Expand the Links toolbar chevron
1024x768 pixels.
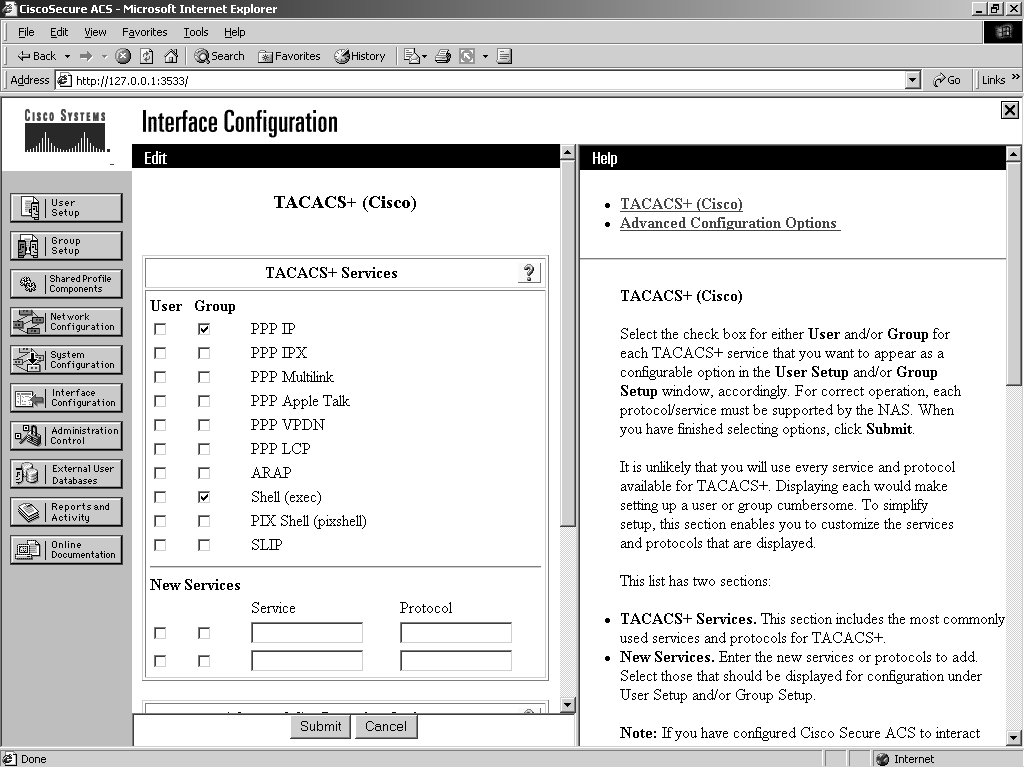point(1016,77)
